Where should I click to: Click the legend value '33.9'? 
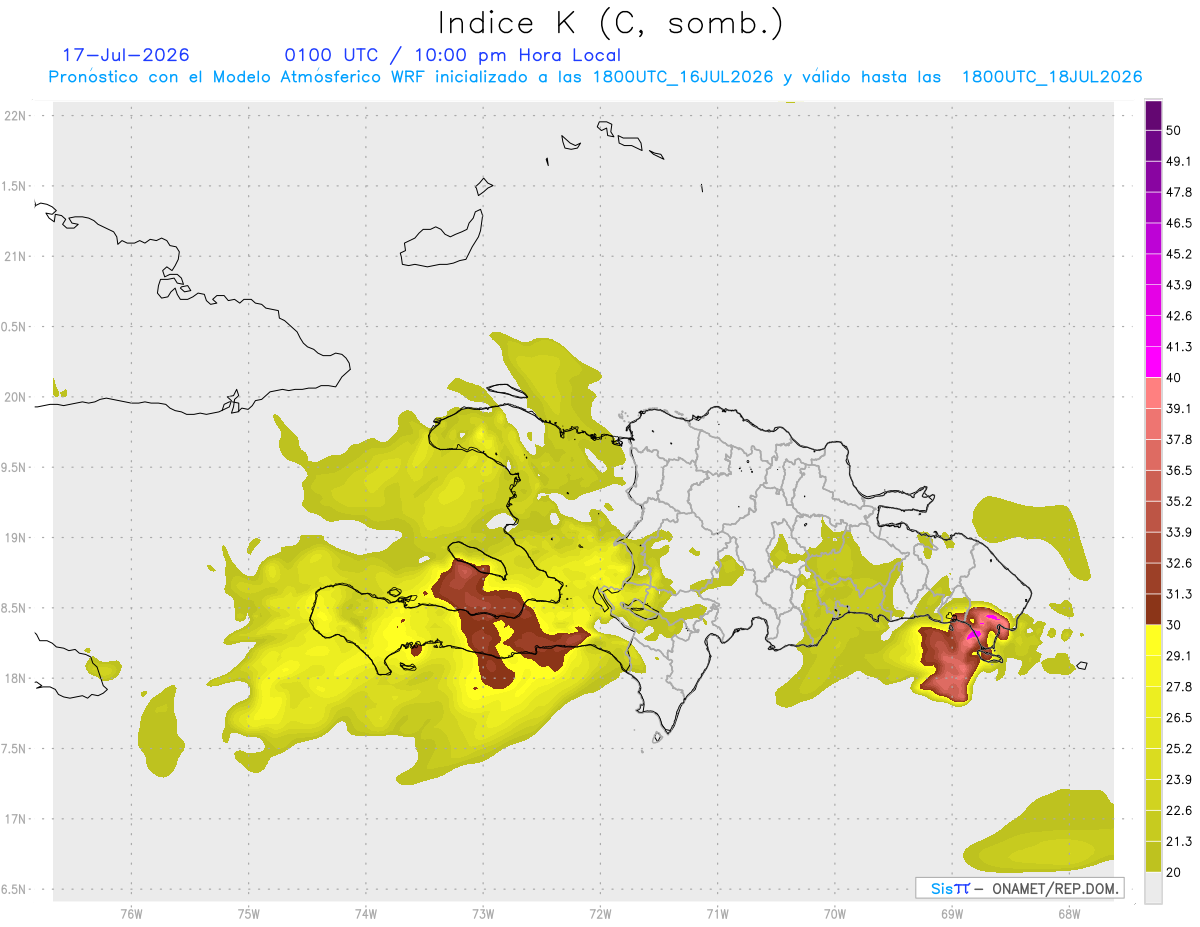1179,532
